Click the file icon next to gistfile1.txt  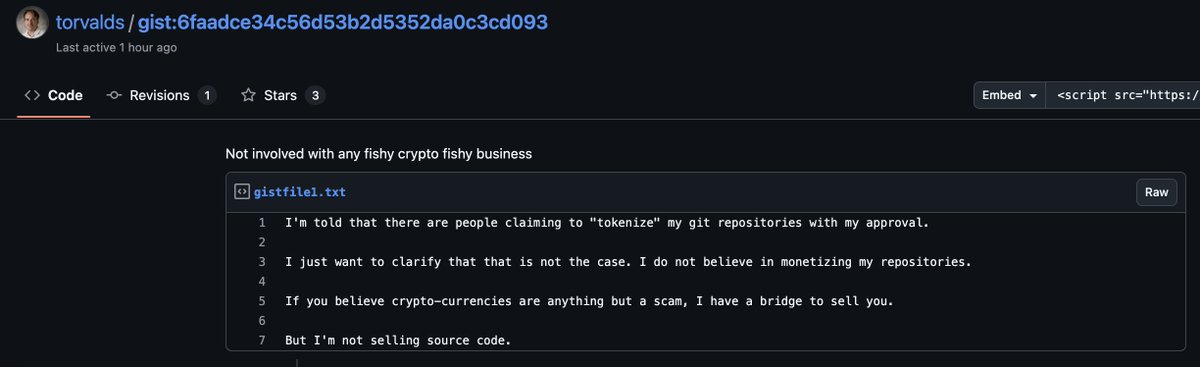tap(242, 192)
